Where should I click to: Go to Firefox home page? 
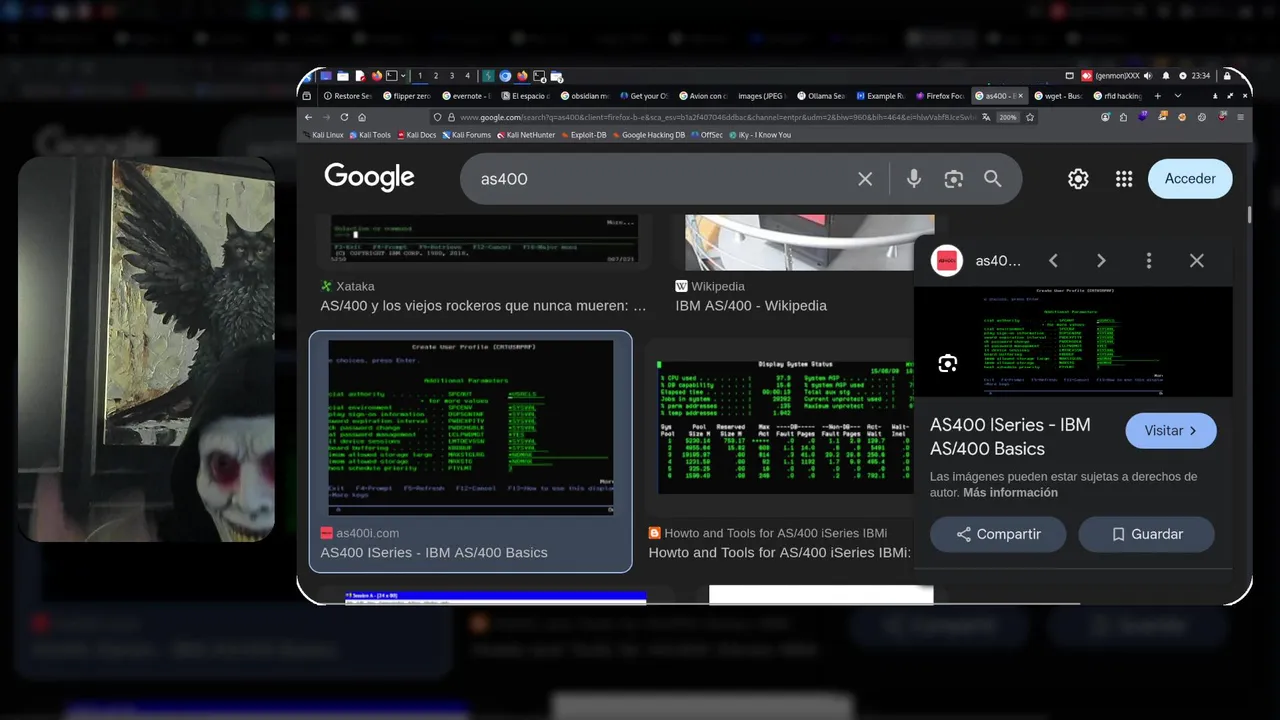[362, 117]
